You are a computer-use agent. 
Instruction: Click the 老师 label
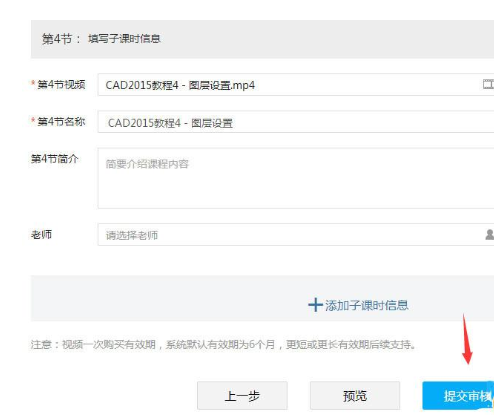point(41,235)
